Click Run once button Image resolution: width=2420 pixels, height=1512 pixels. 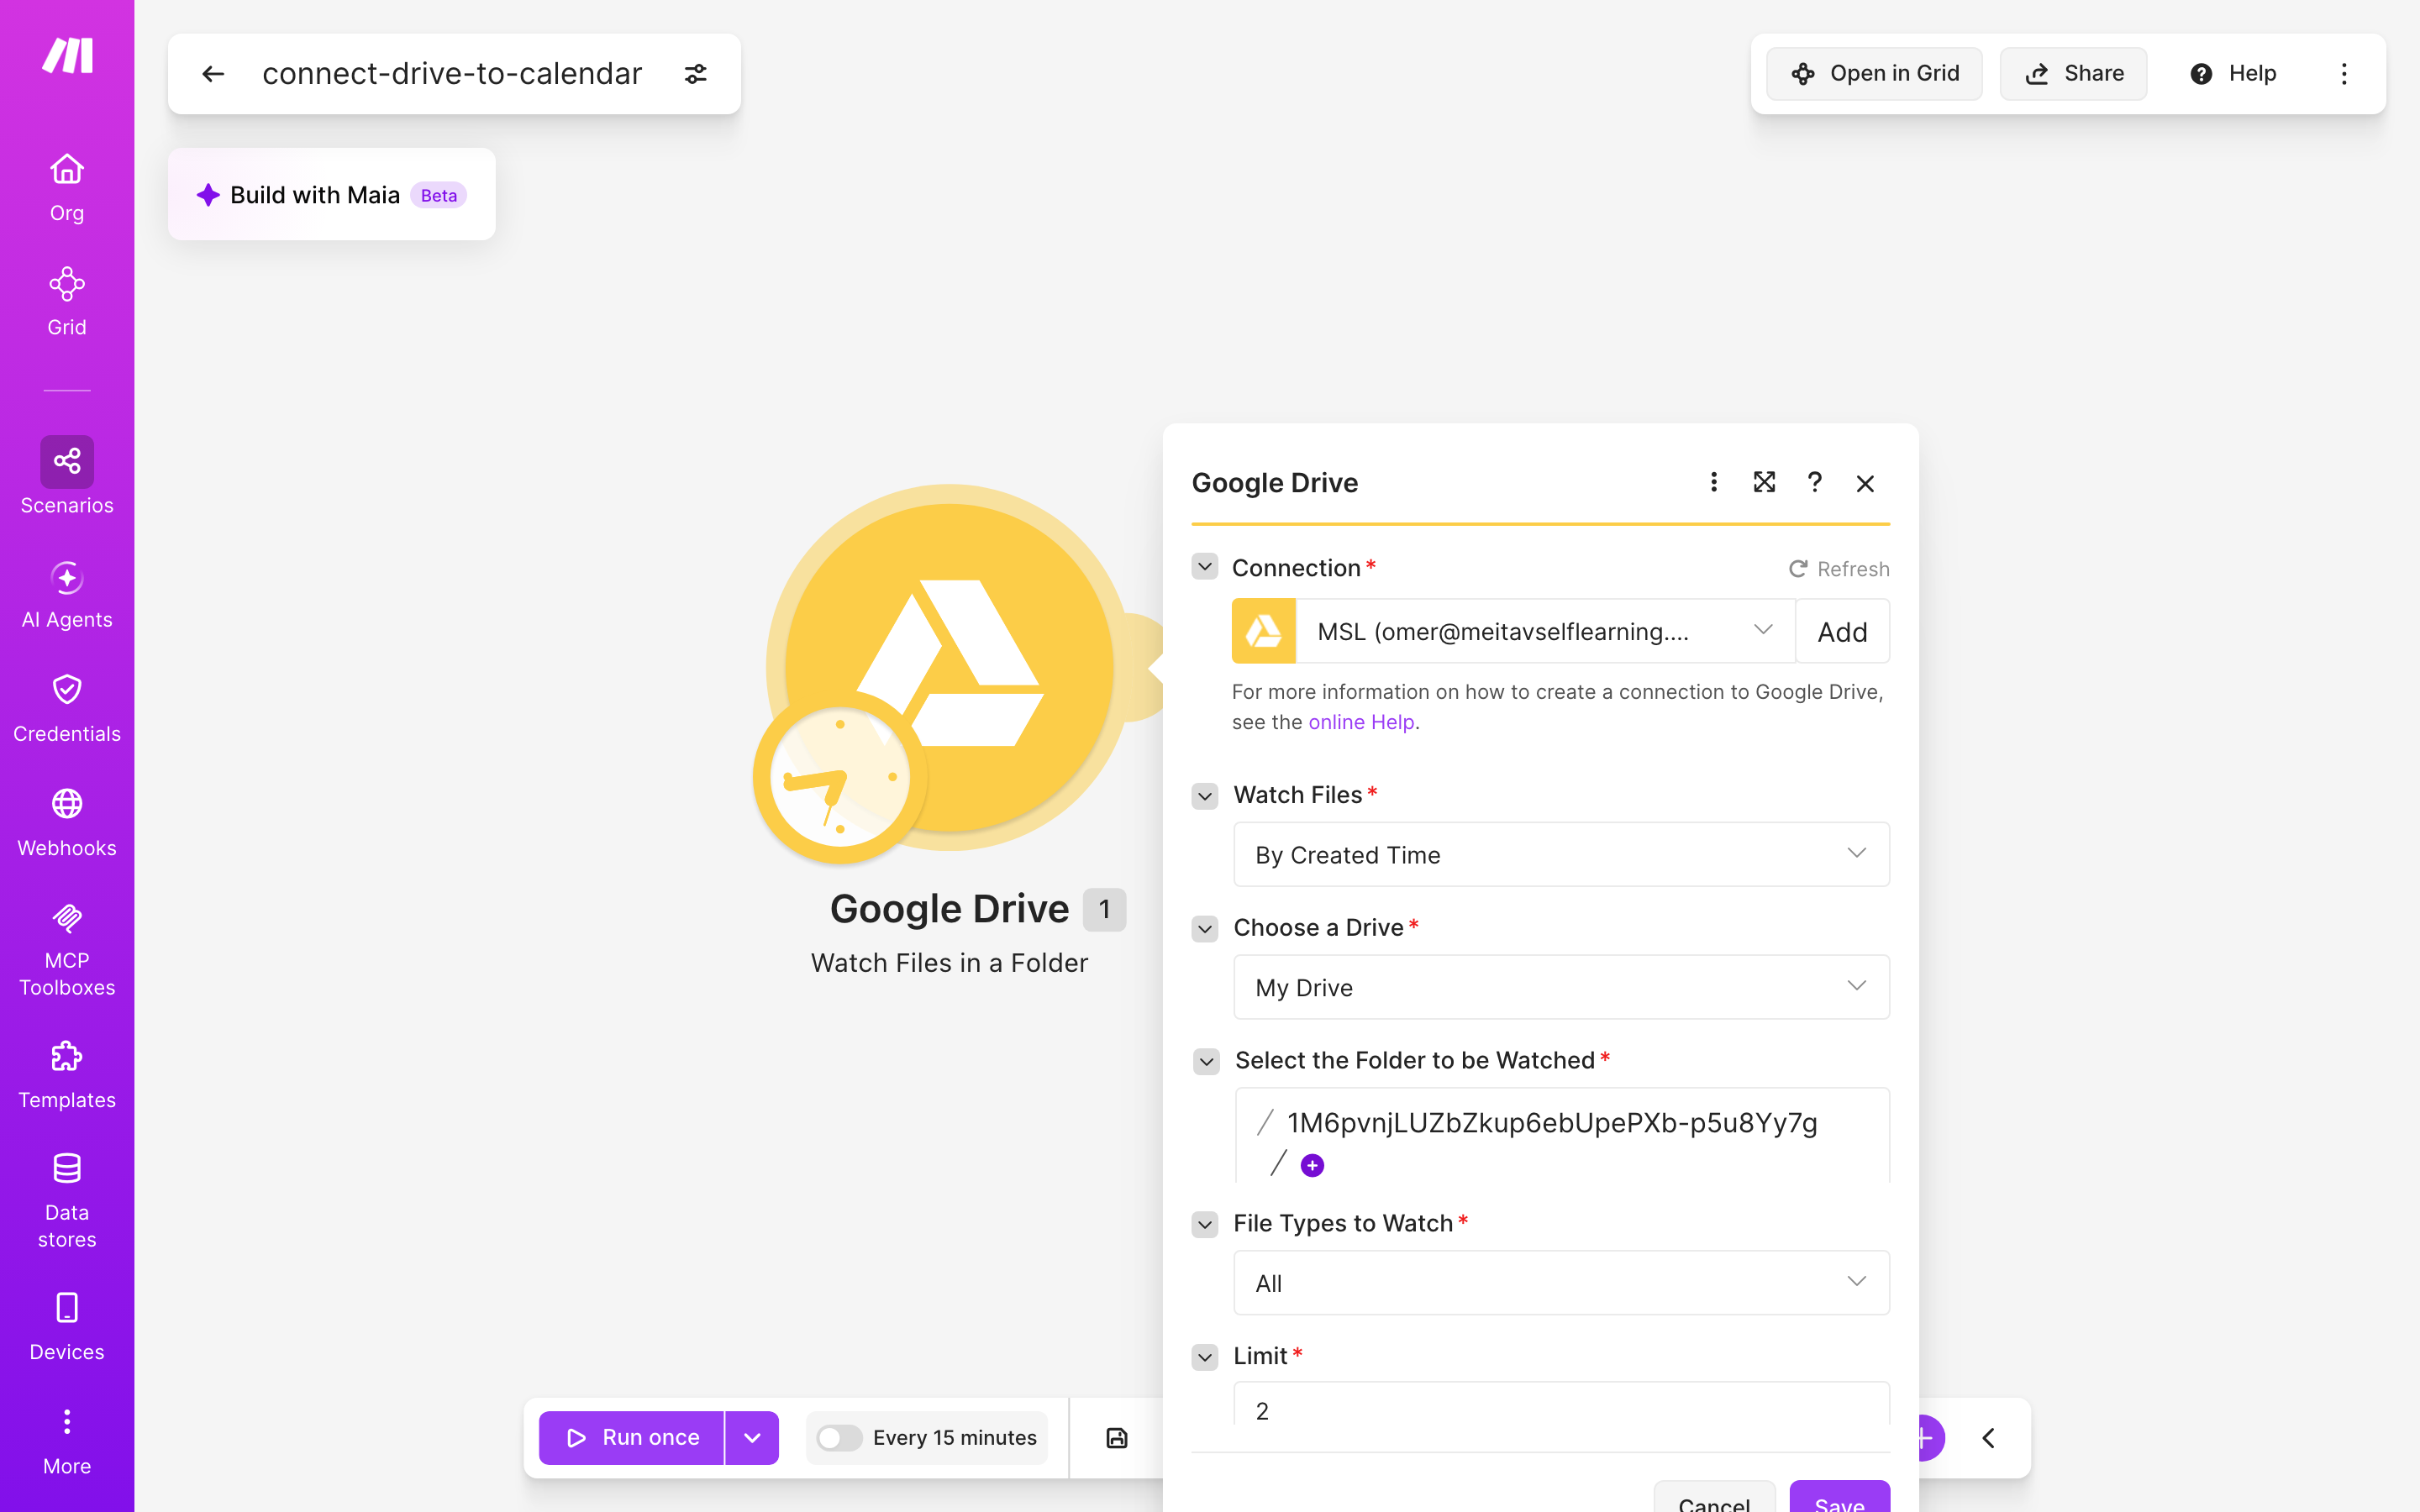(631, 1438)
